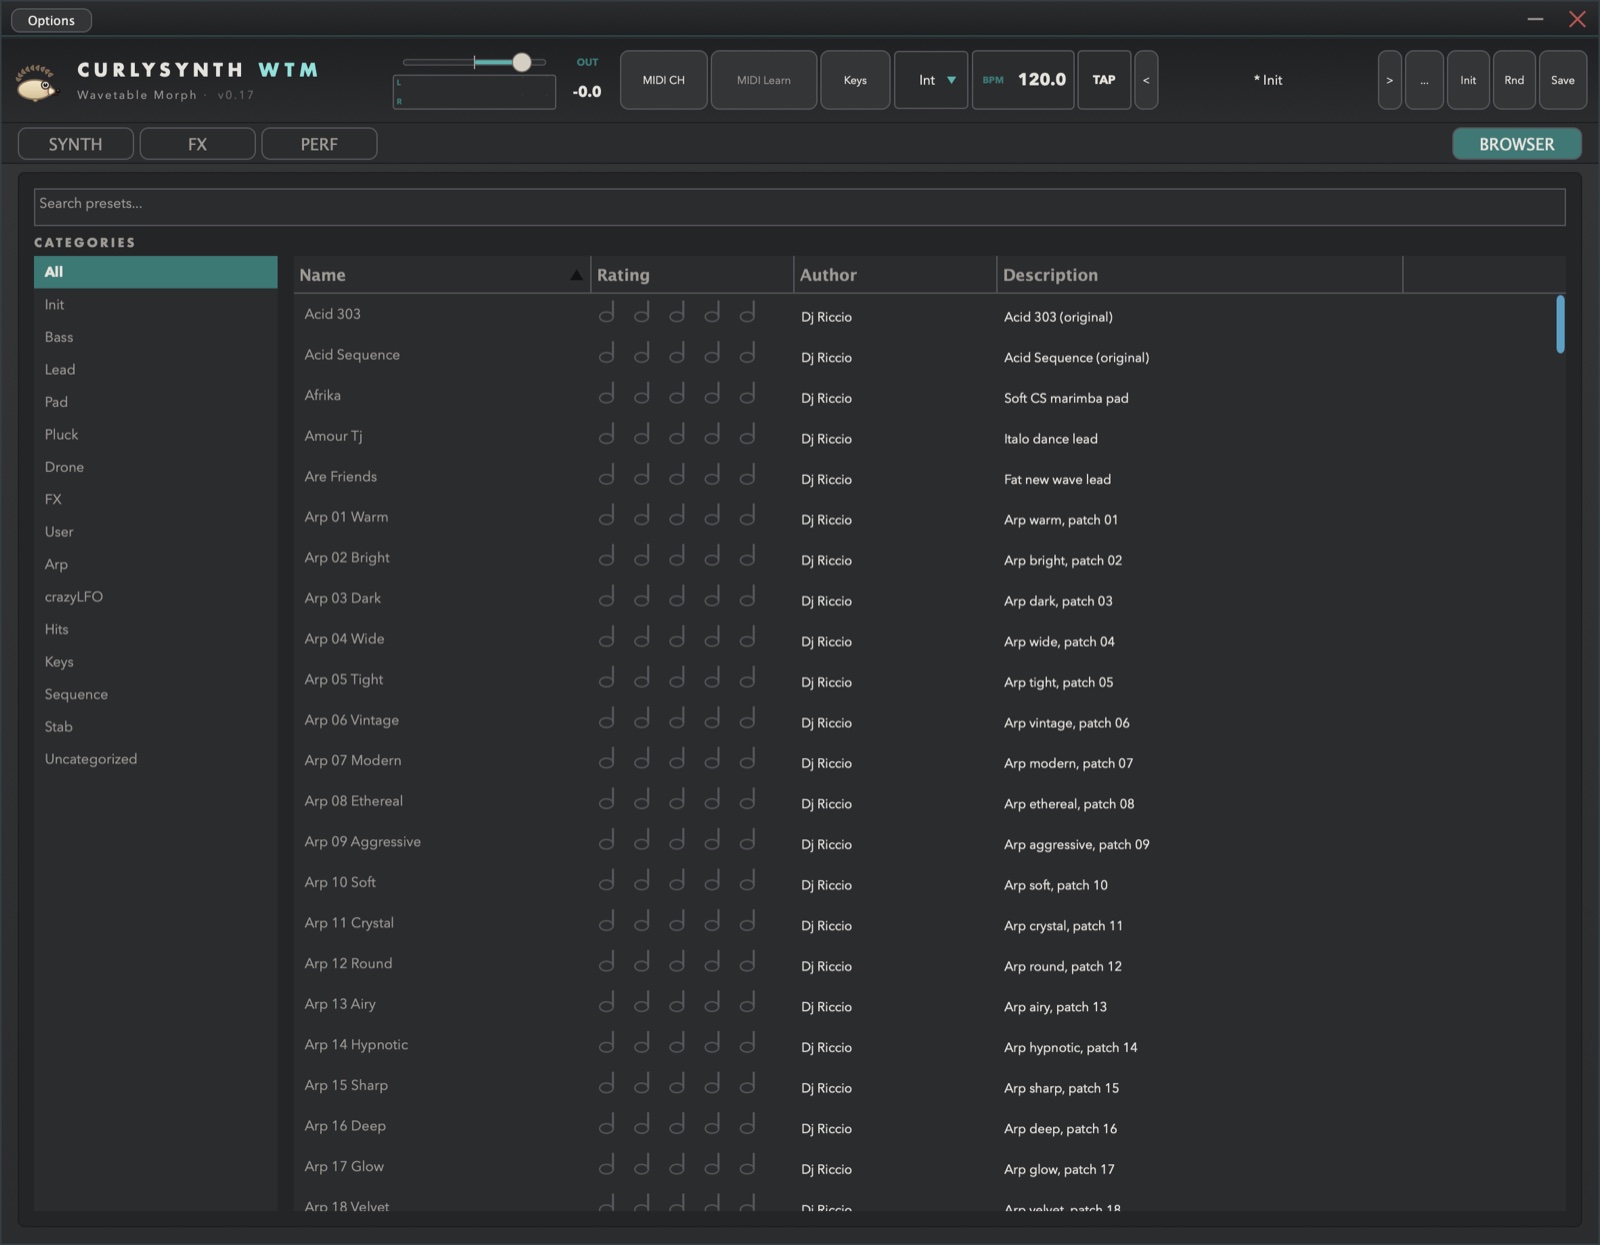Screen dimensions: 1600x1245
Task: Sort presets by Author column
Action: pos(895,275)
